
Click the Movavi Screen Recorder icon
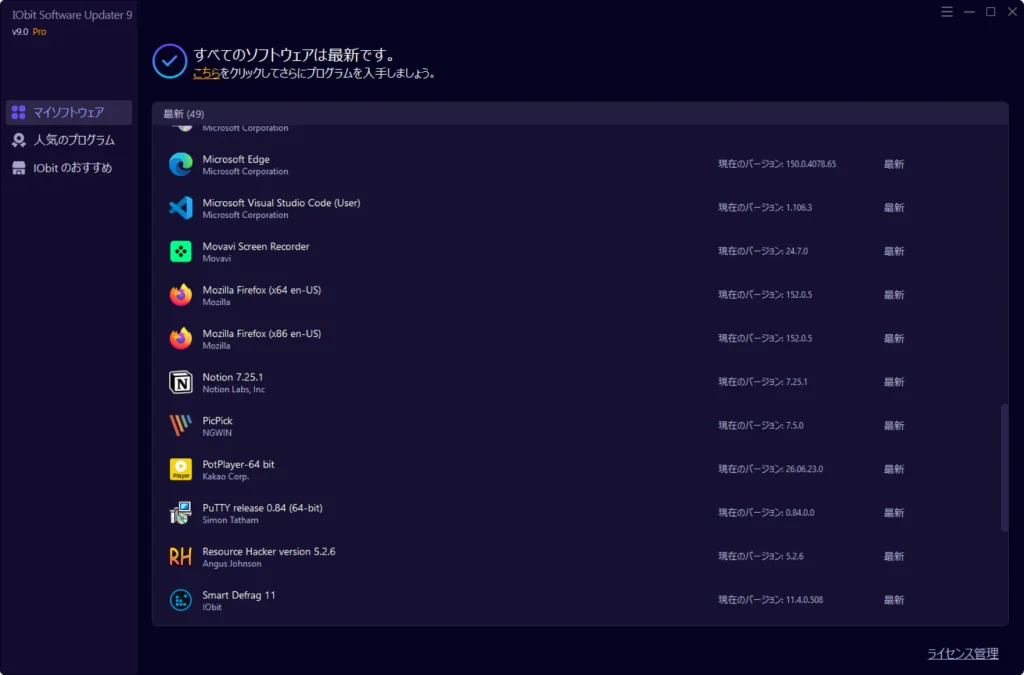181,251
